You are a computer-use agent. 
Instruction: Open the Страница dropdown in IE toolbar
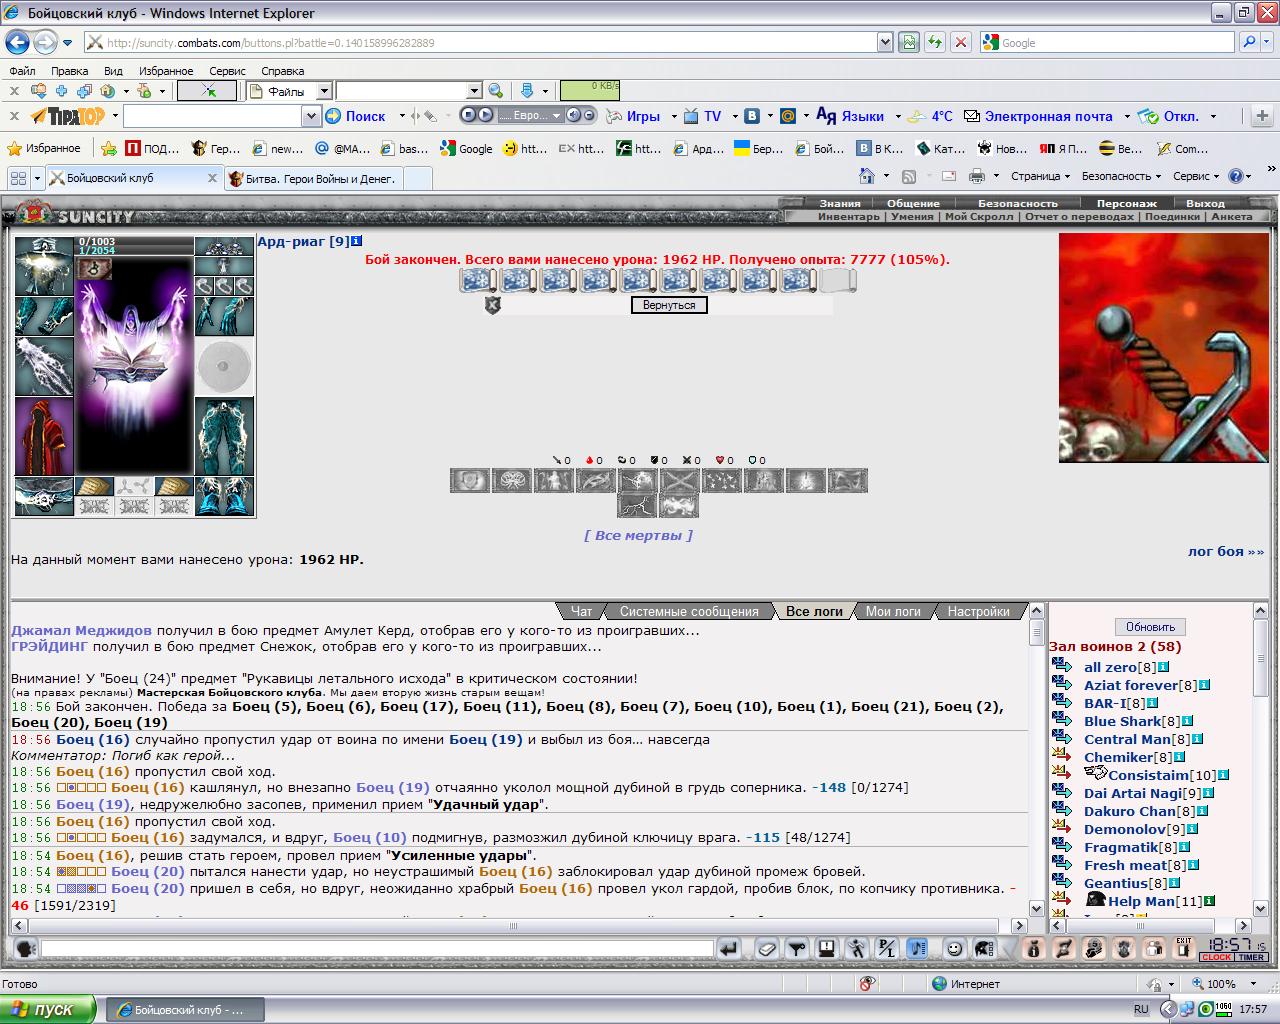tap(1041, 176)
